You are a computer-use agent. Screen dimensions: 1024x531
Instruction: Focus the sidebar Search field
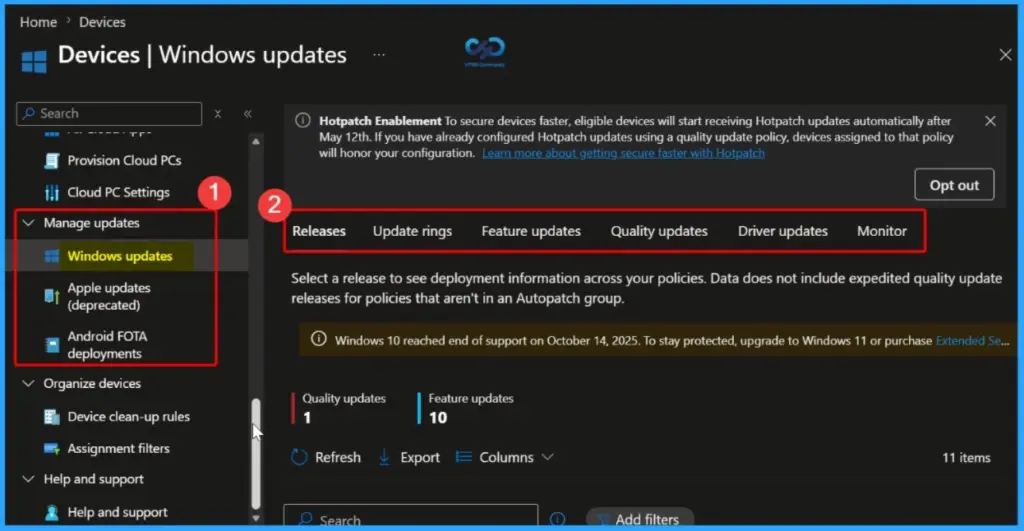tap(109, 114)
